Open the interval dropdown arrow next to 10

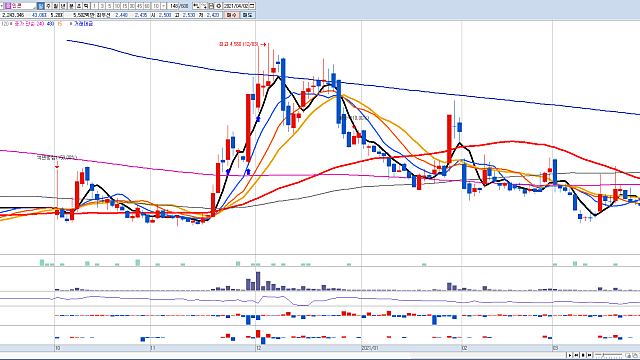tap(163, 6)
